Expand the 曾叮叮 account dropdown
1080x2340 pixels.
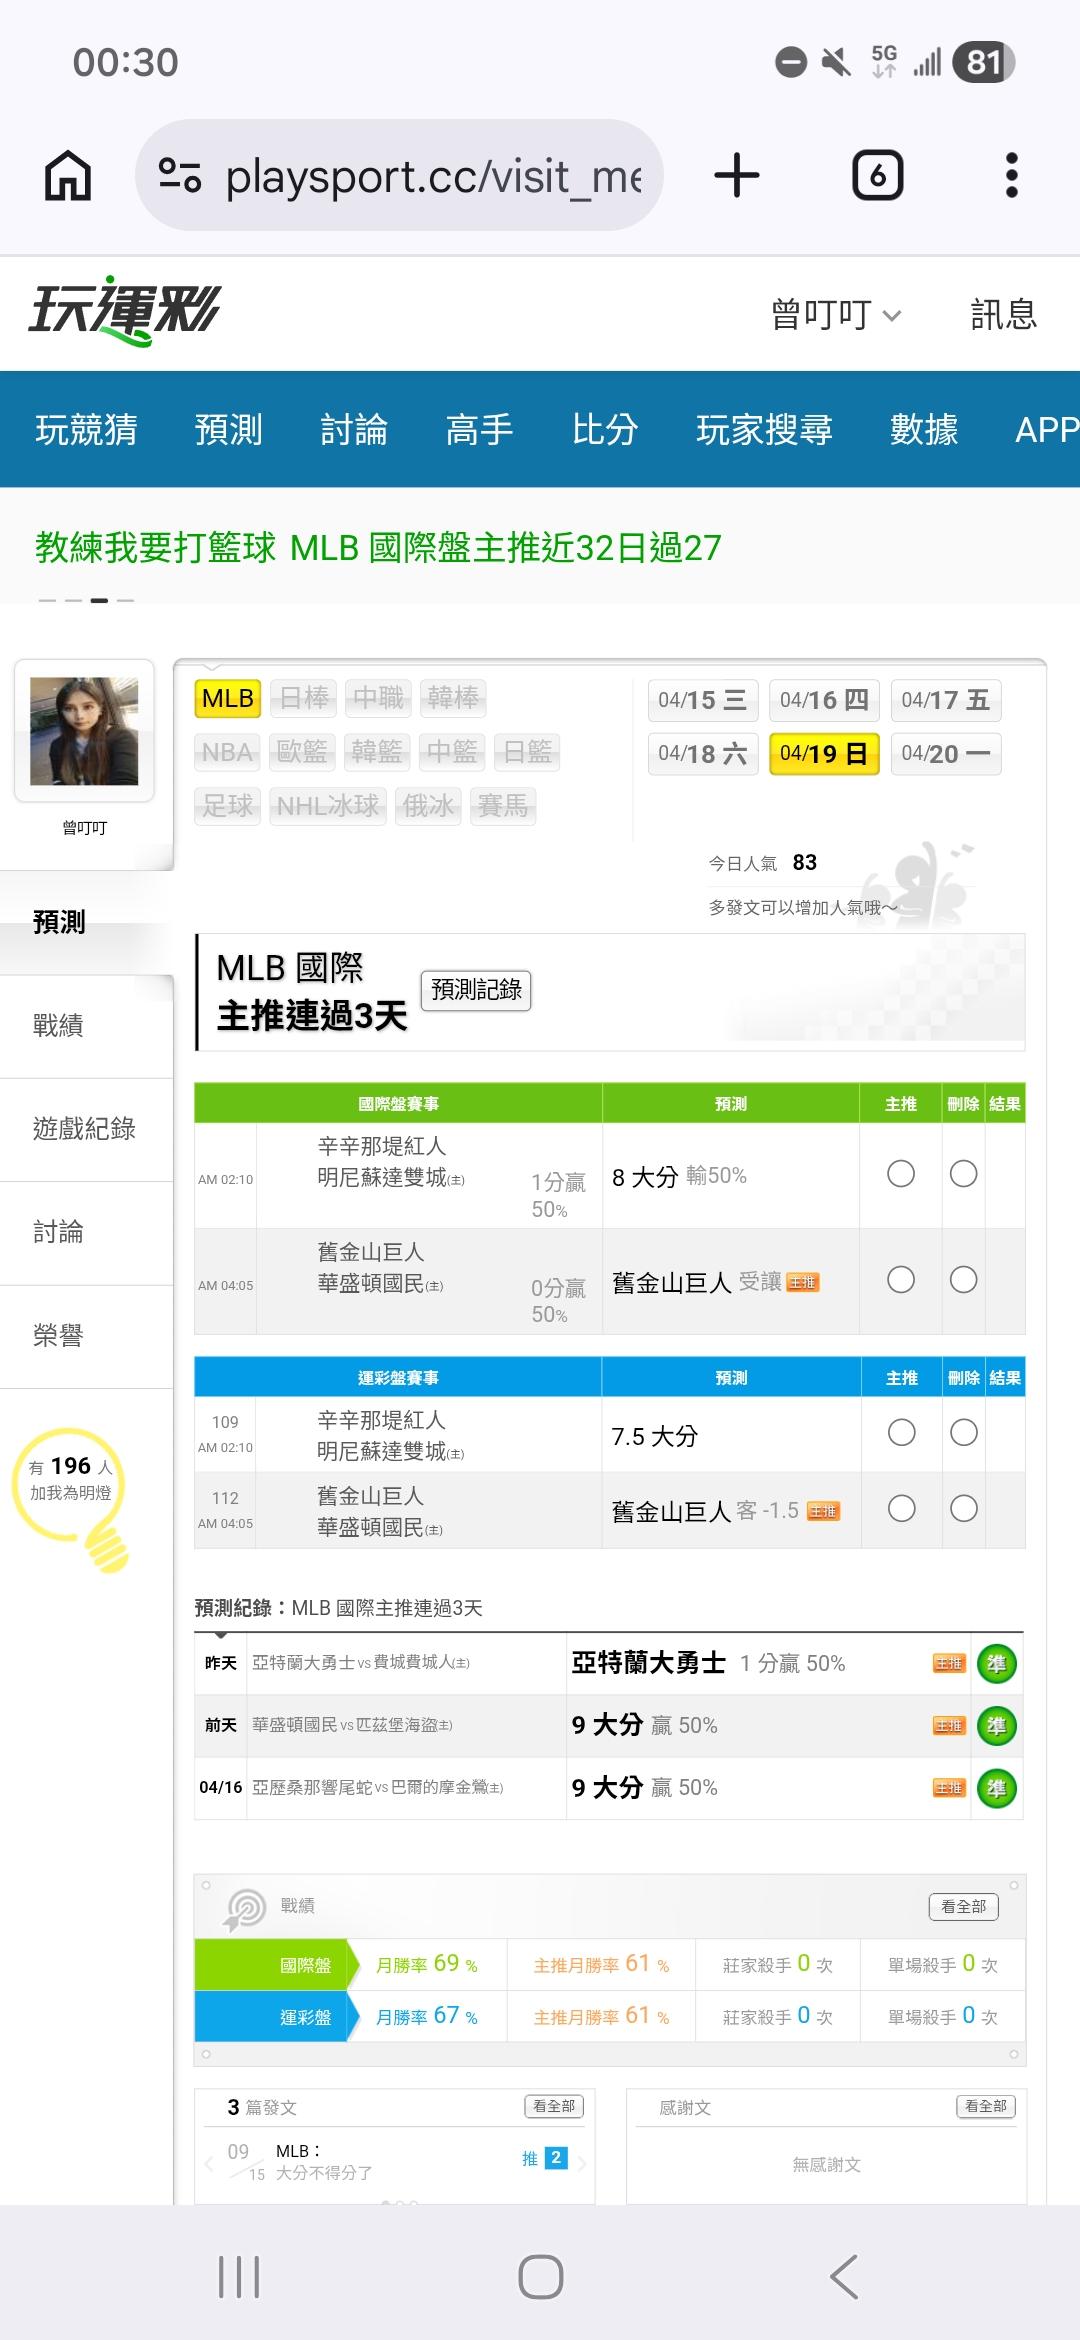(836, 315)
